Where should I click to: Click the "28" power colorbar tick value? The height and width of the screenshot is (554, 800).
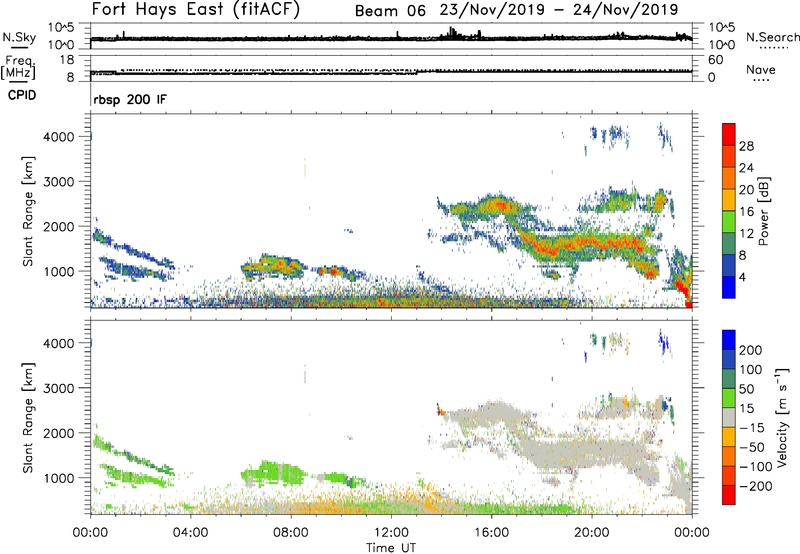746,146
